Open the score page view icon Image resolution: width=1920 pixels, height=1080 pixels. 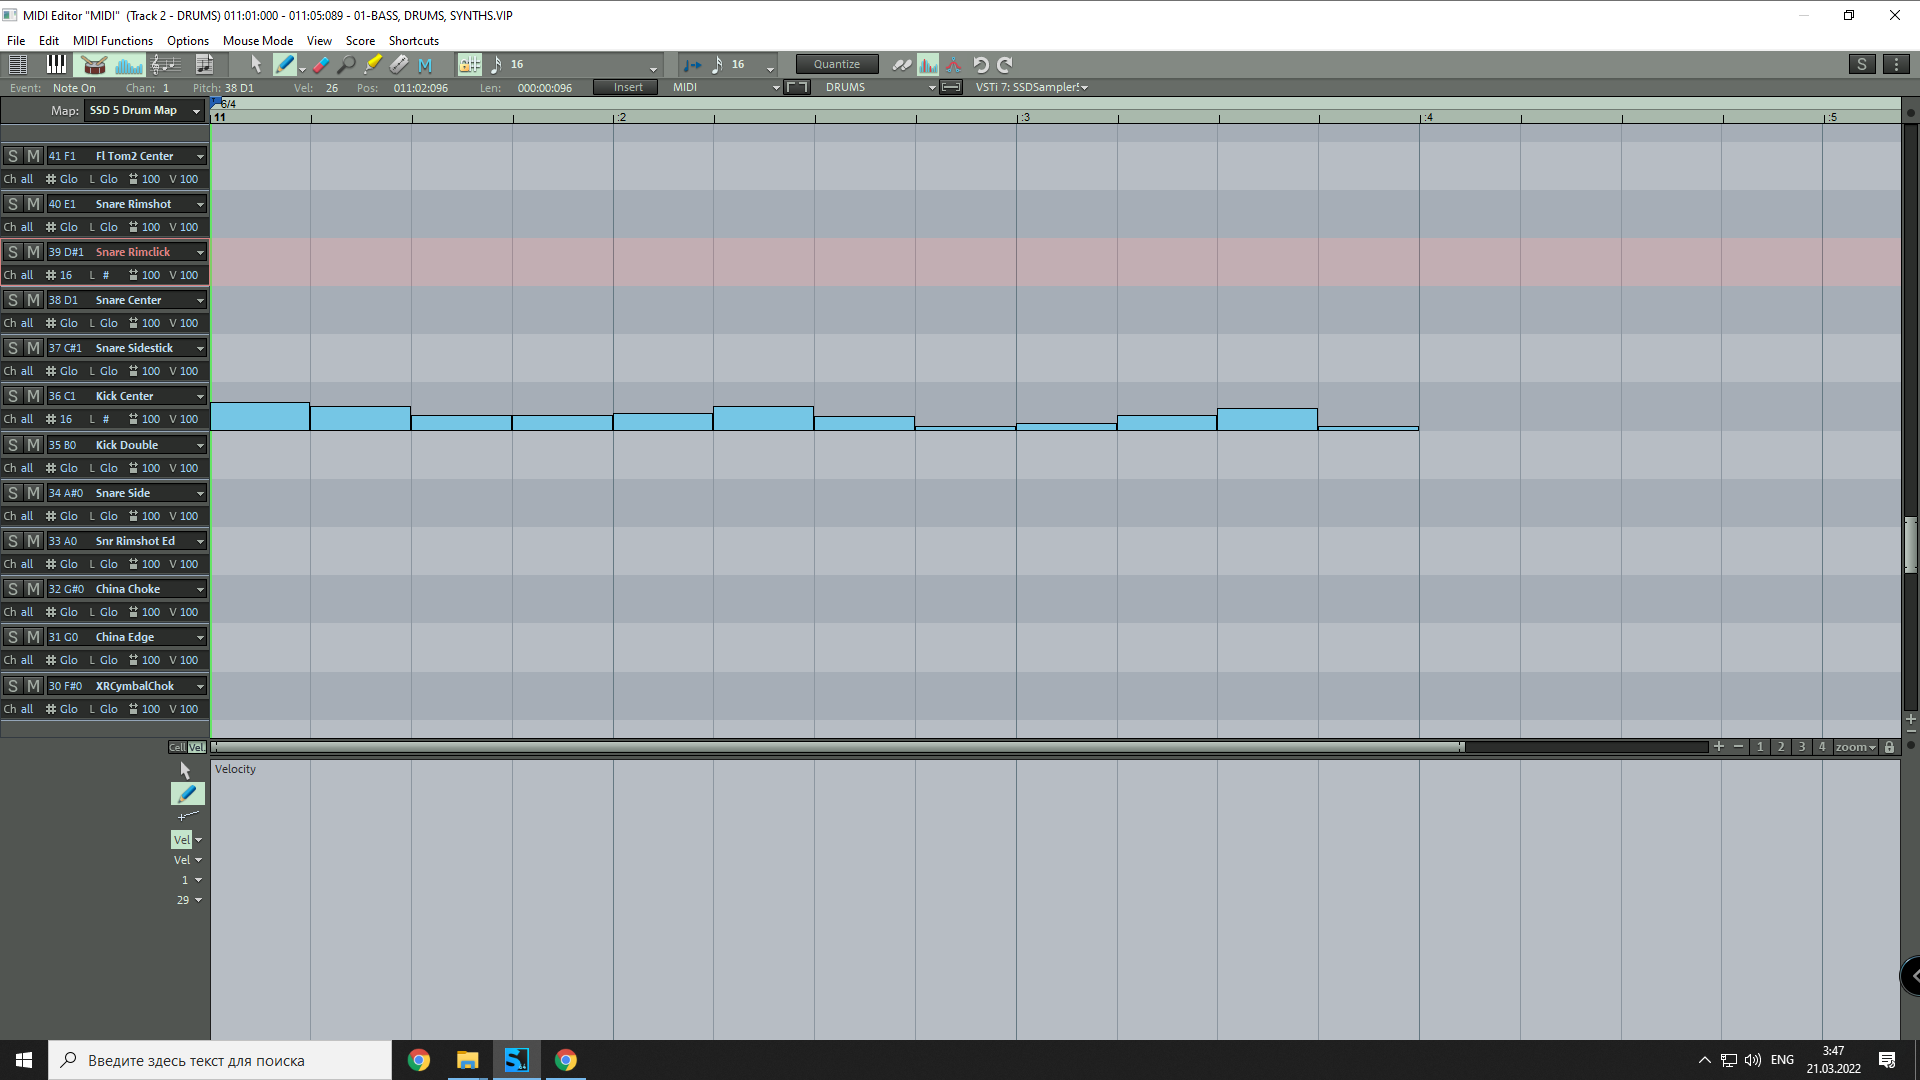(204, 65)
